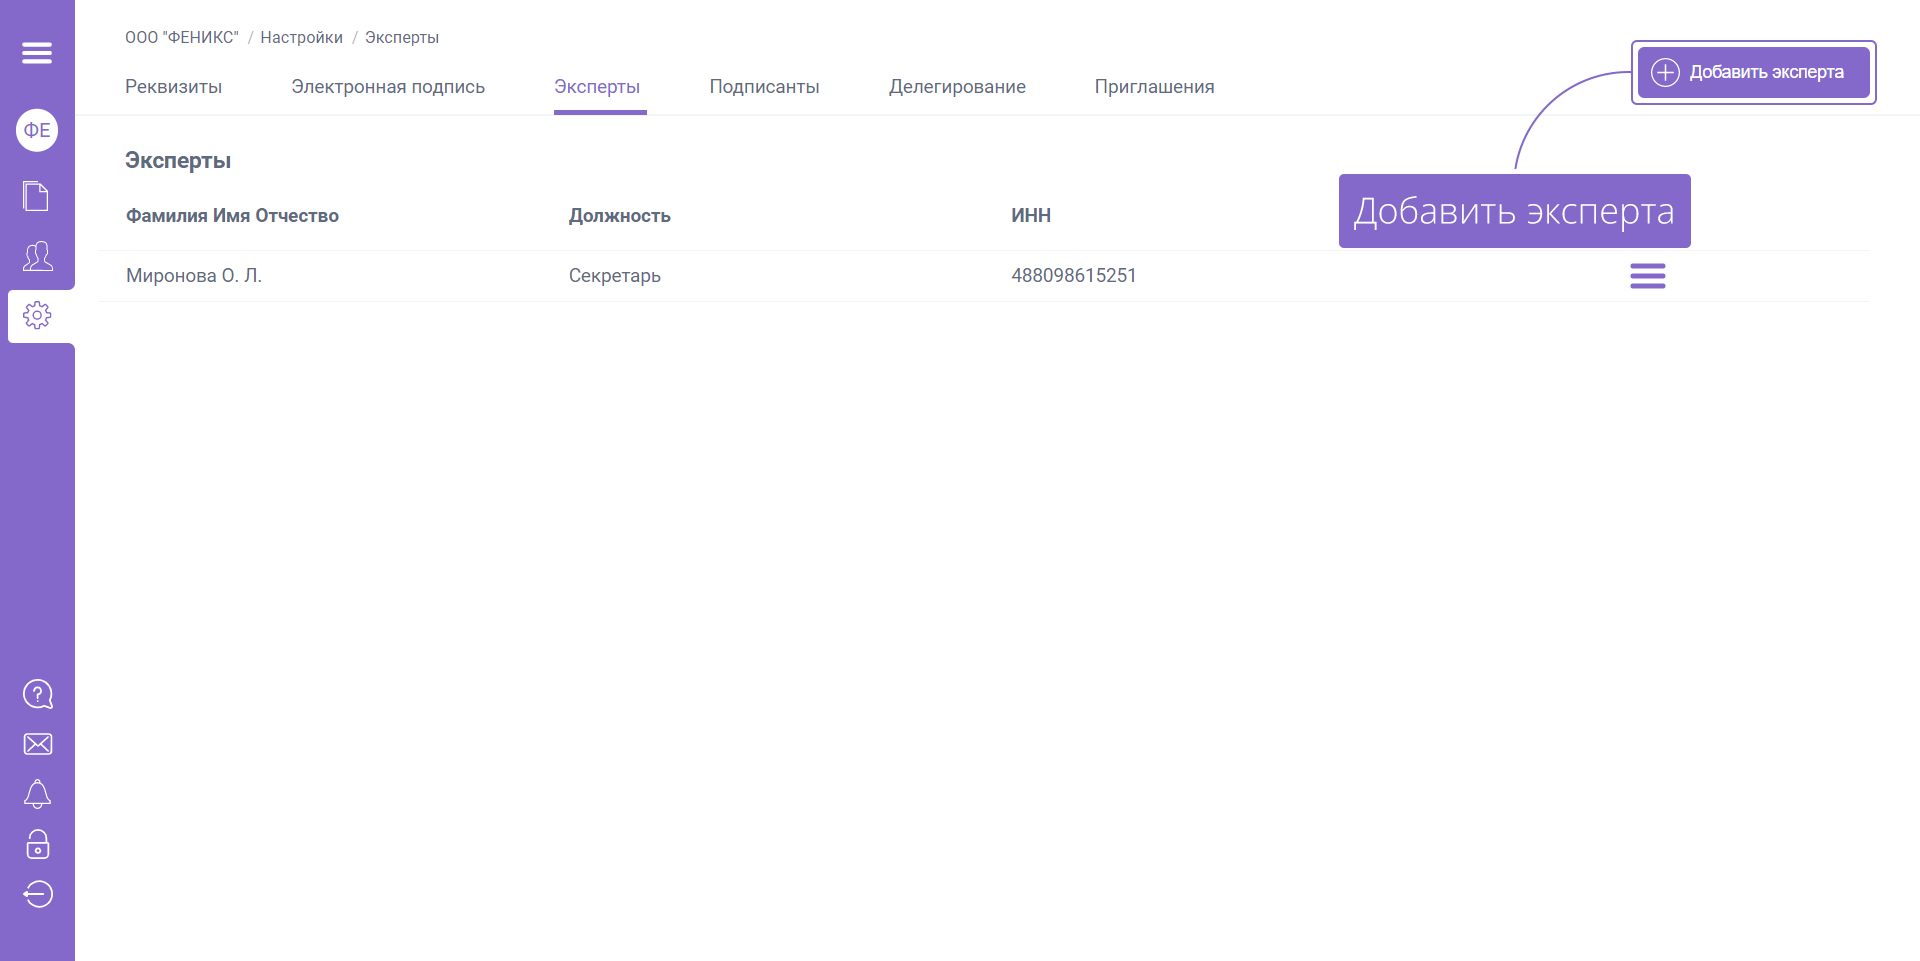
Task: Open the row actions menu for Миронова О. Л.
Action: (1647, 275)
